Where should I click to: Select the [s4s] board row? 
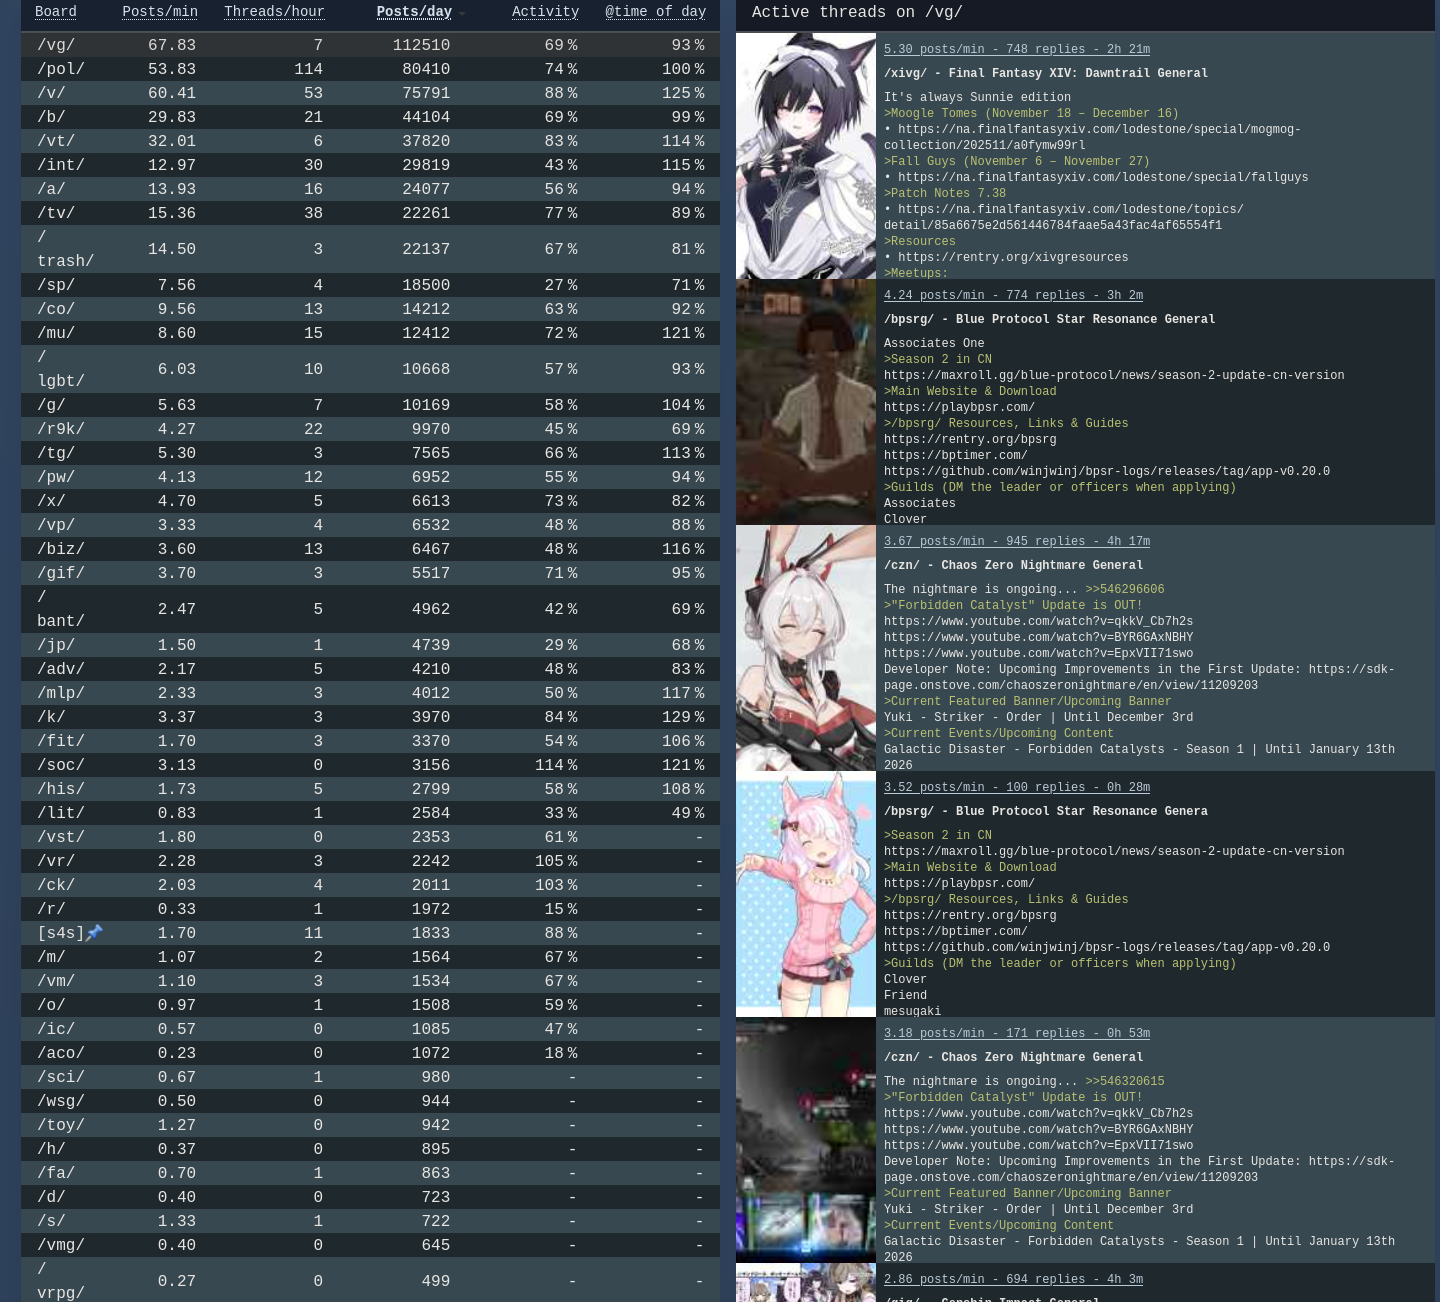coord(370,933)
